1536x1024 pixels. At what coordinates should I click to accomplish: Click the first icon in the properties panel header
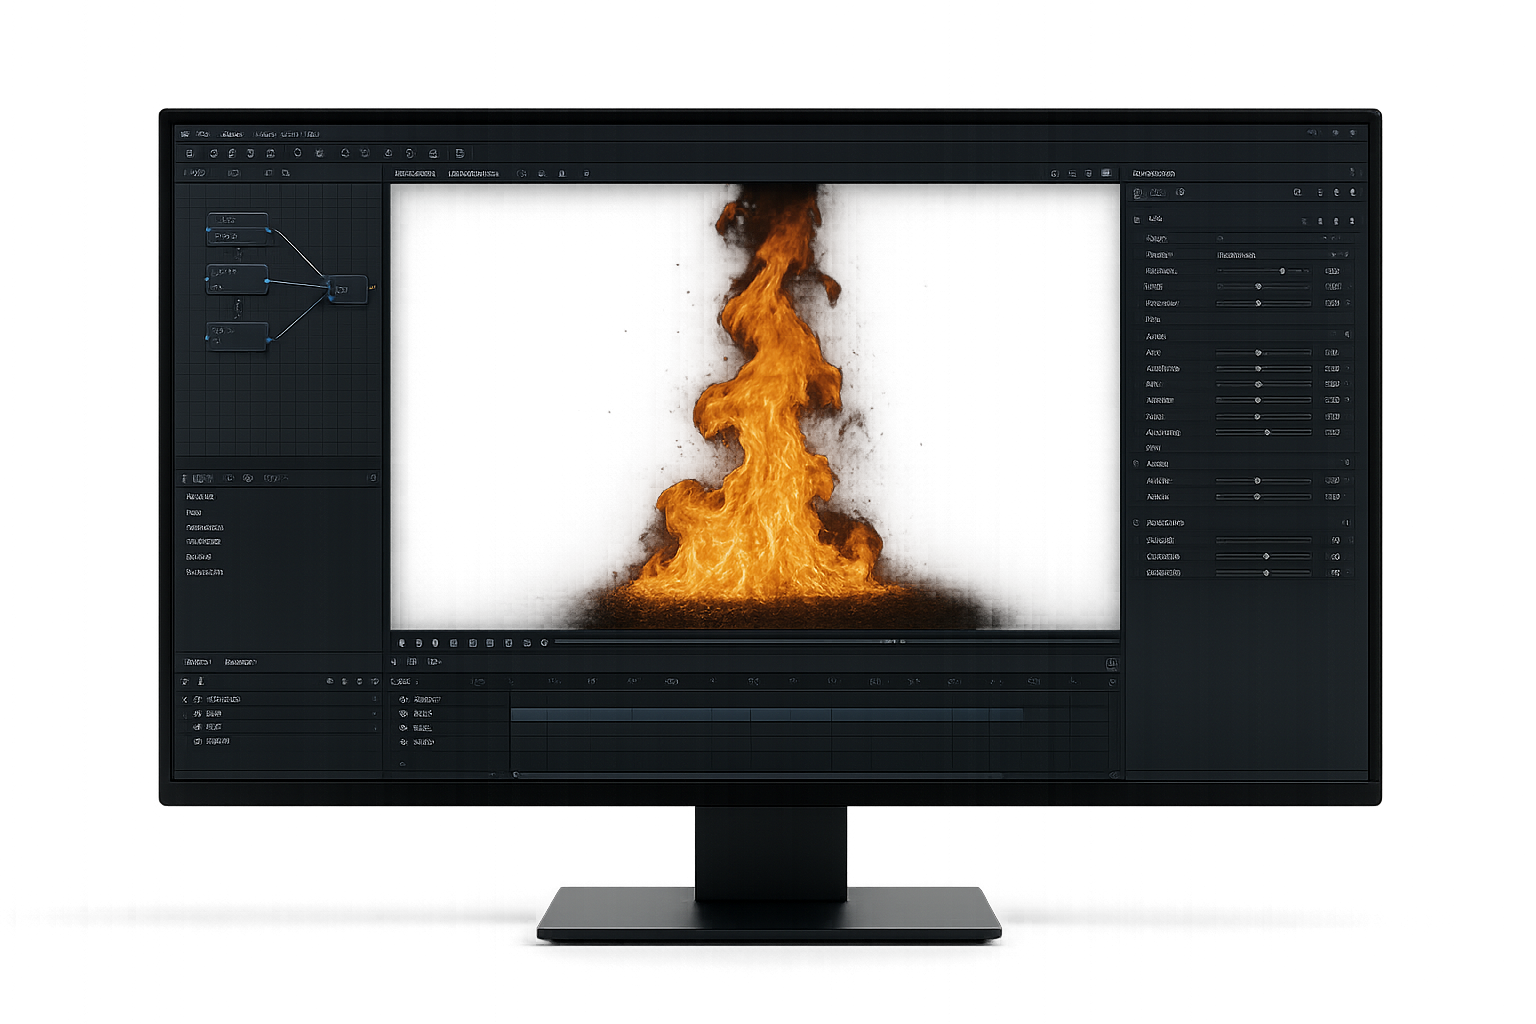pos(1137,193)
